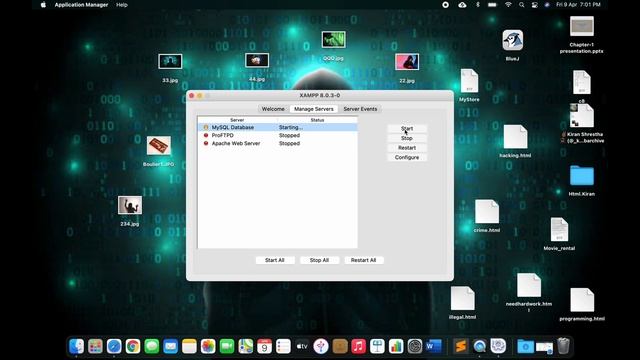
Task: Click the date and time in menu bar
Action: 578,5
